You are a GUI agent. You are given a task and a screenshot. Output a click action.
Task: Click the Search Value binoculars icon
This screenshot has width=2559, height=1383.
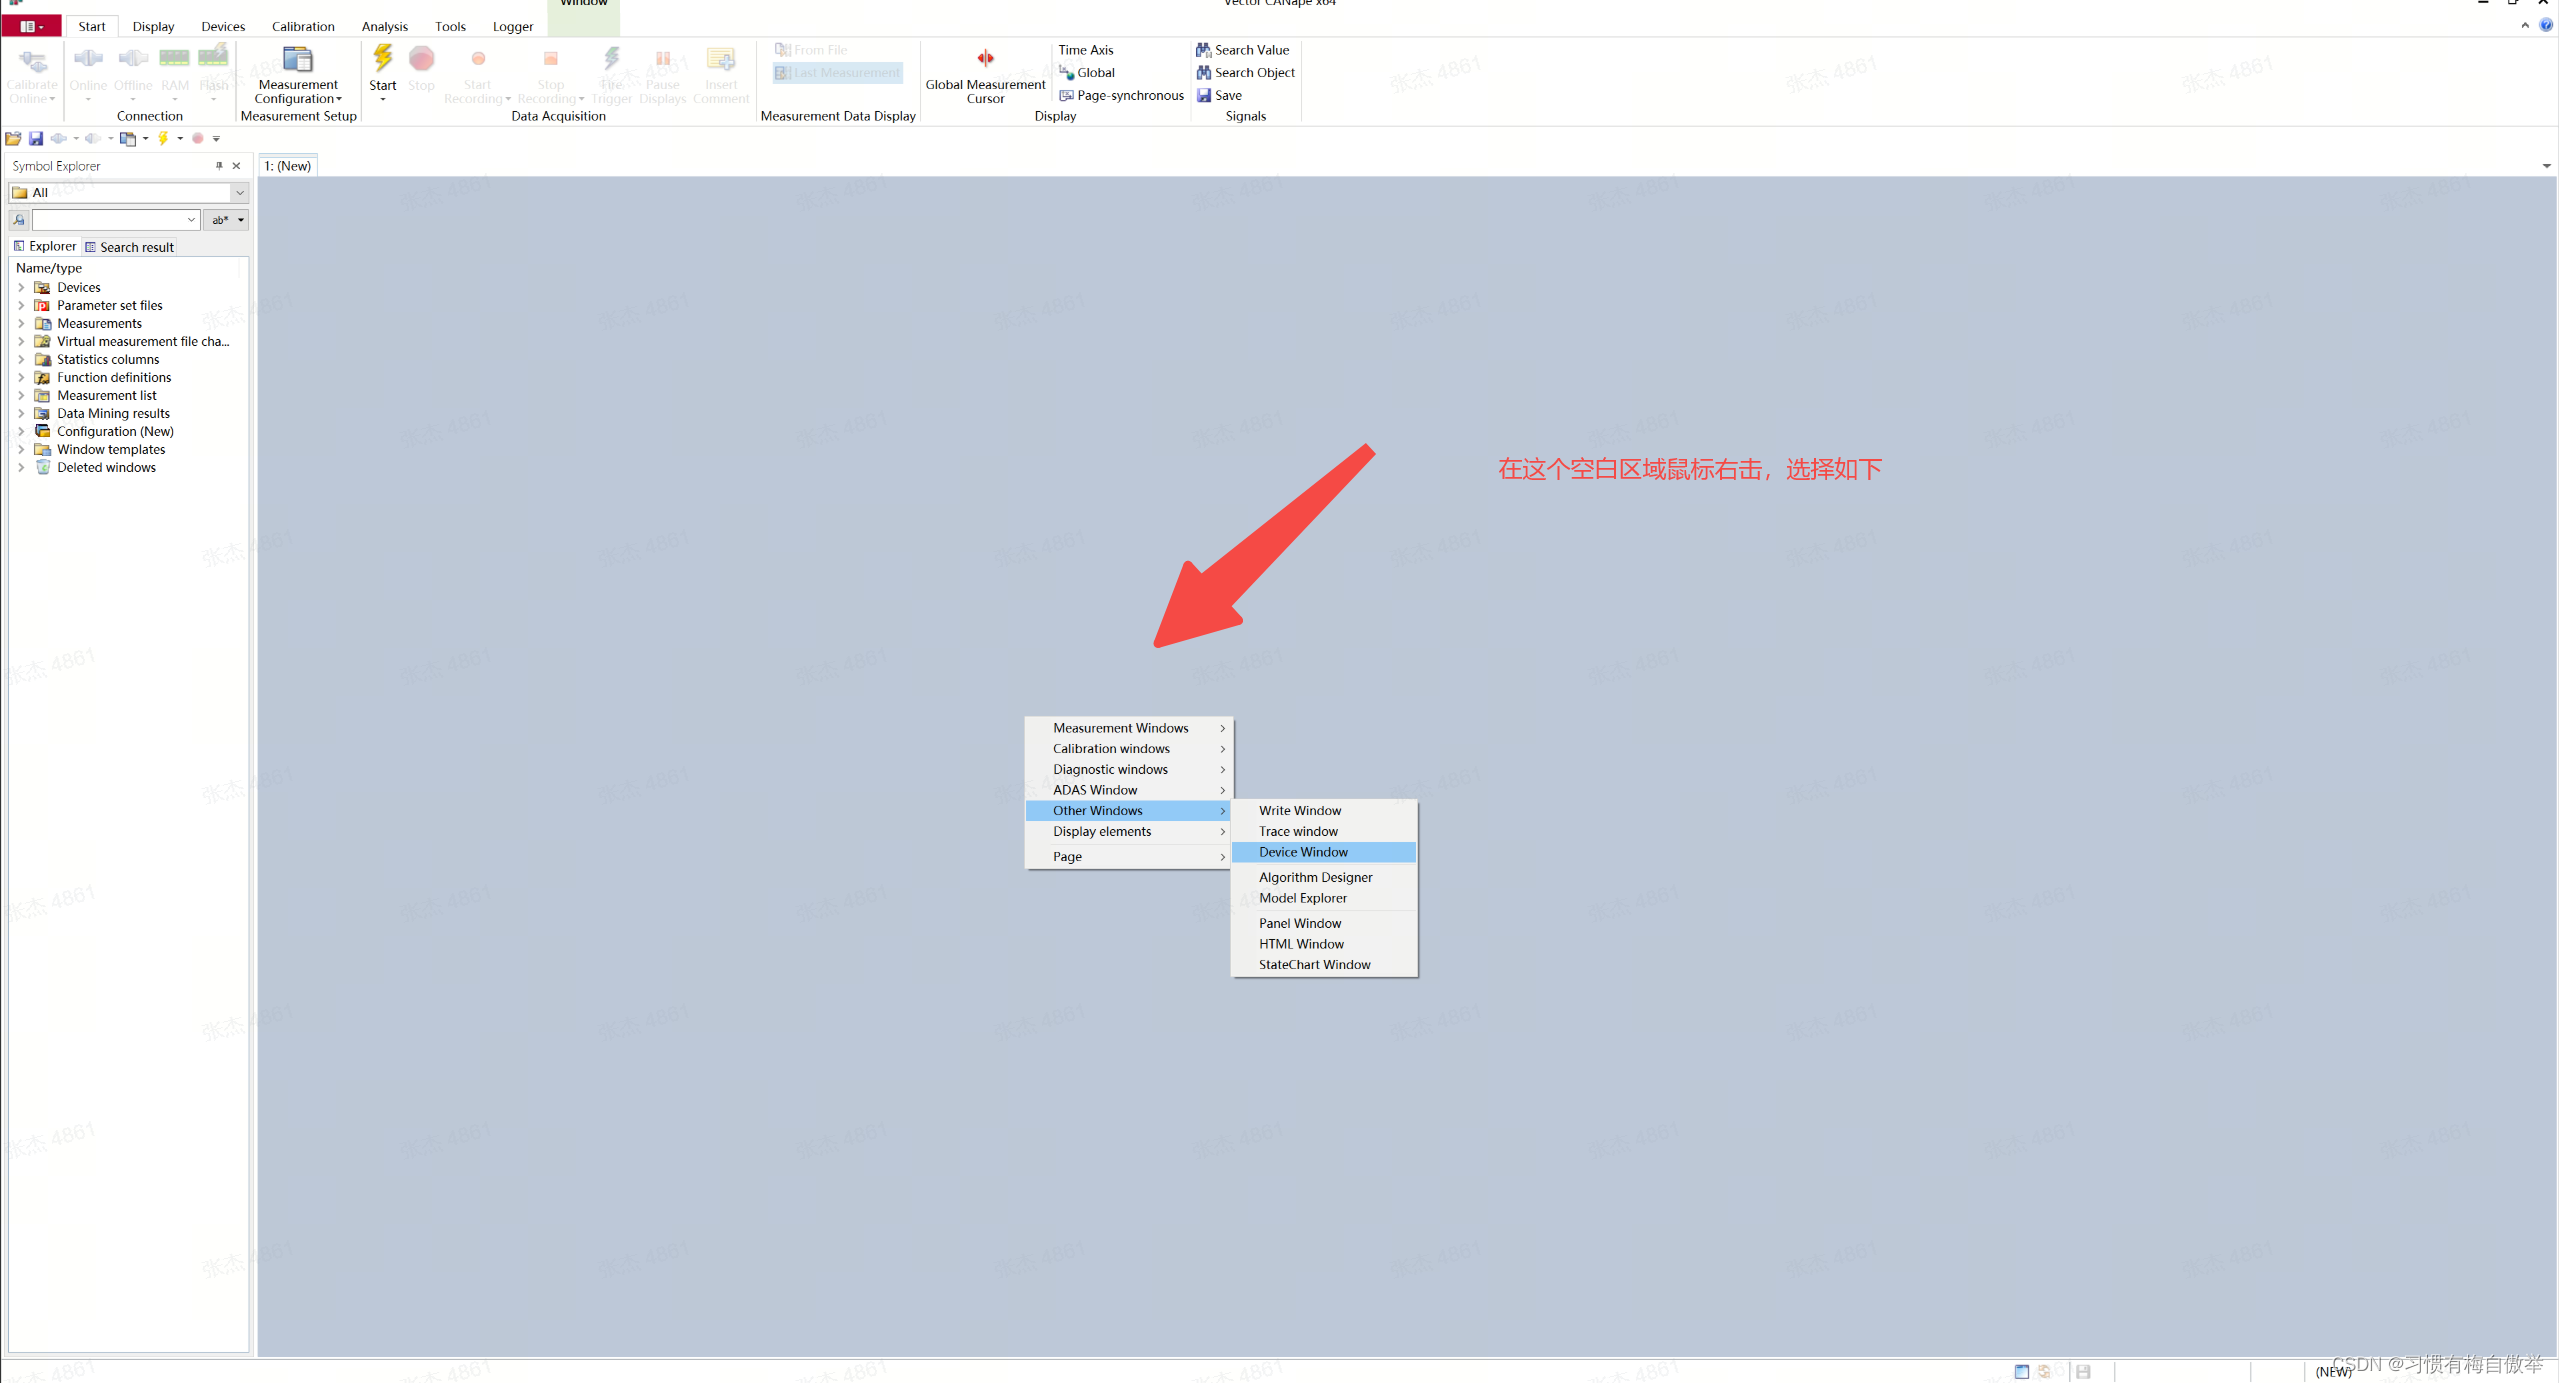tap(1204, 50)
